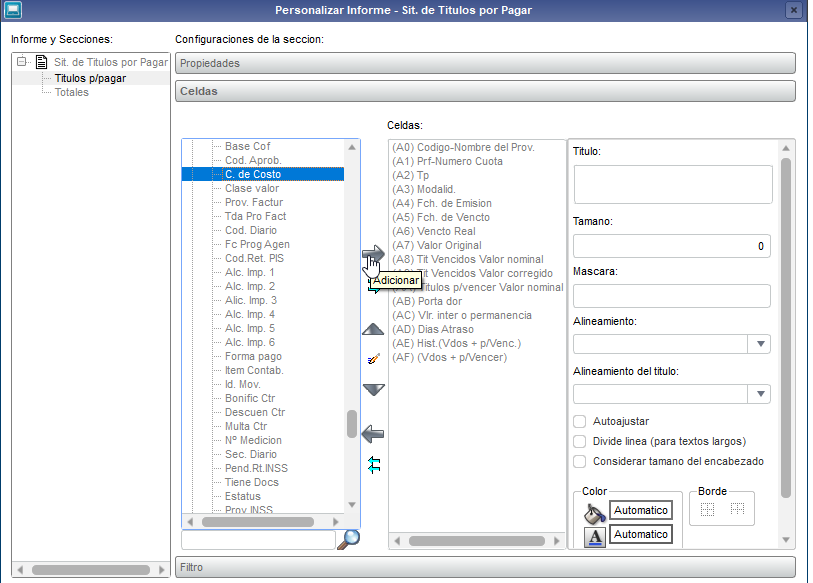
Task: Open the Alineamiento del titulo dropdown
Action: [x=760, y=394]
